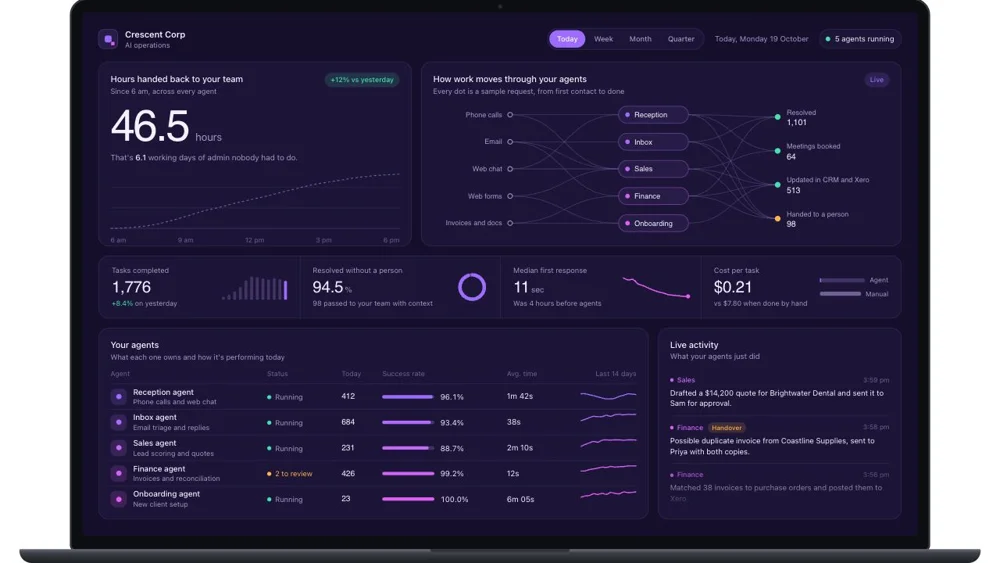Click the 684 today count for Inbox agent

[348, 422]
